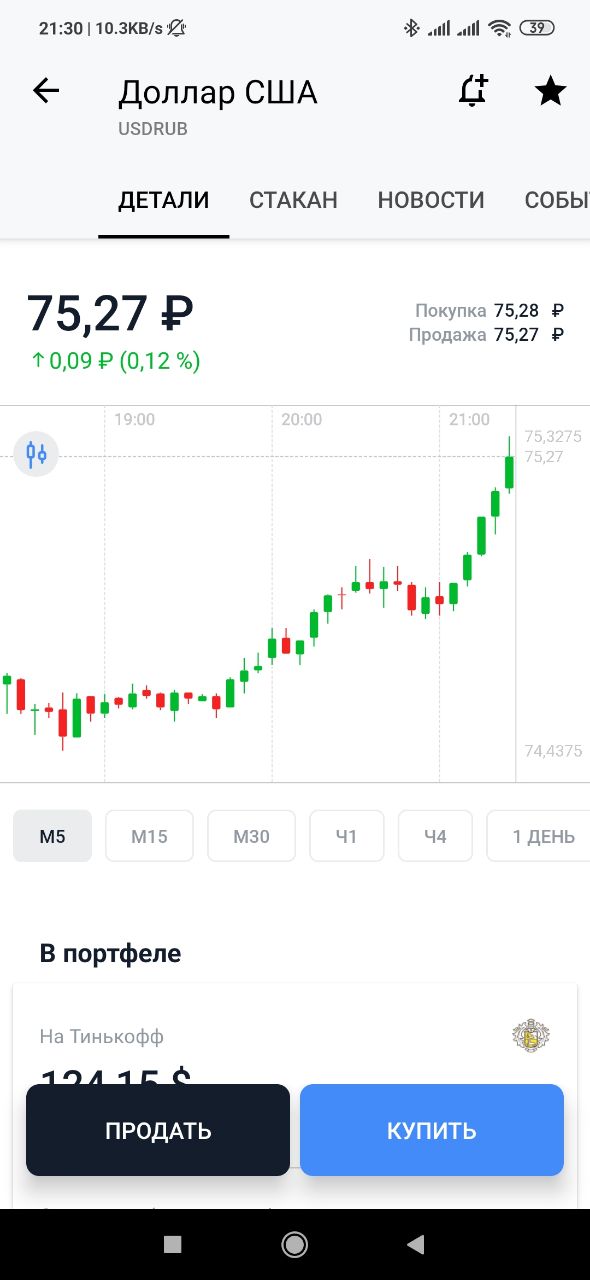This screenshot has height=1280, width=590.
Task: Select the M30 timeframe
Action: click(252, 836)
